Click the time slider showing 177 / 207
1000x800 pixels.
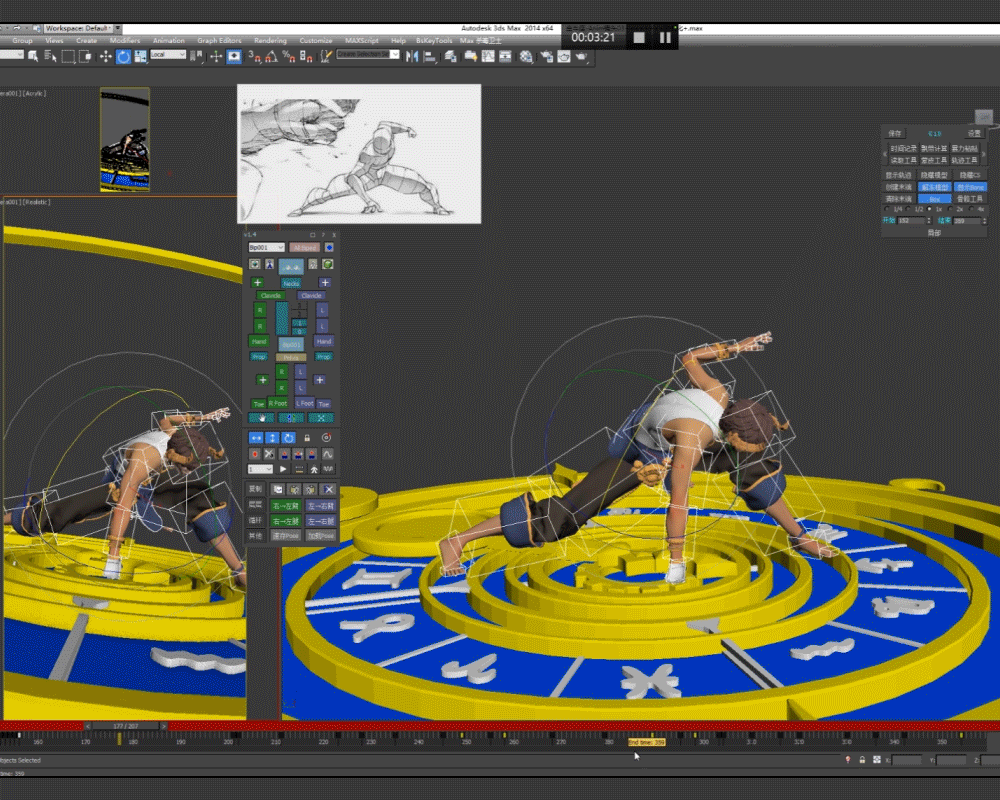[126, 726]
